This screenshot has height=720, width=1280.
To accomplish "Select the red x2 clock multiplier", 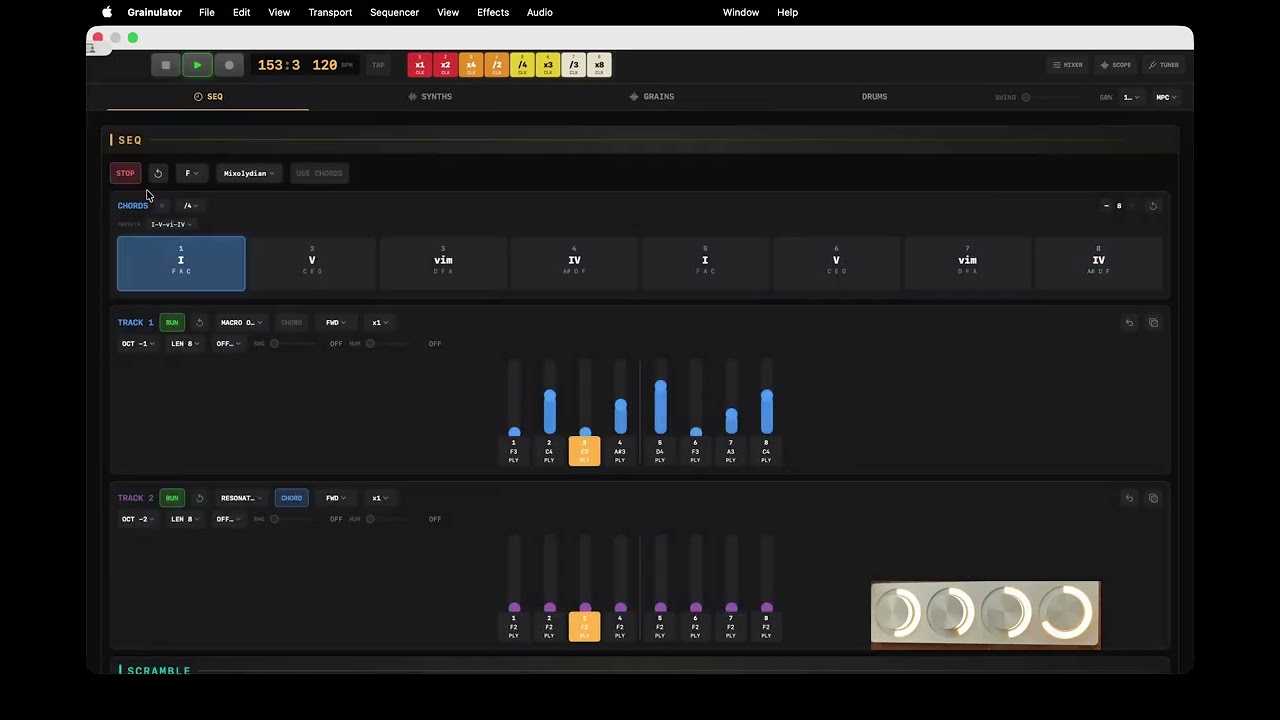I will click(x=446, y=65).
